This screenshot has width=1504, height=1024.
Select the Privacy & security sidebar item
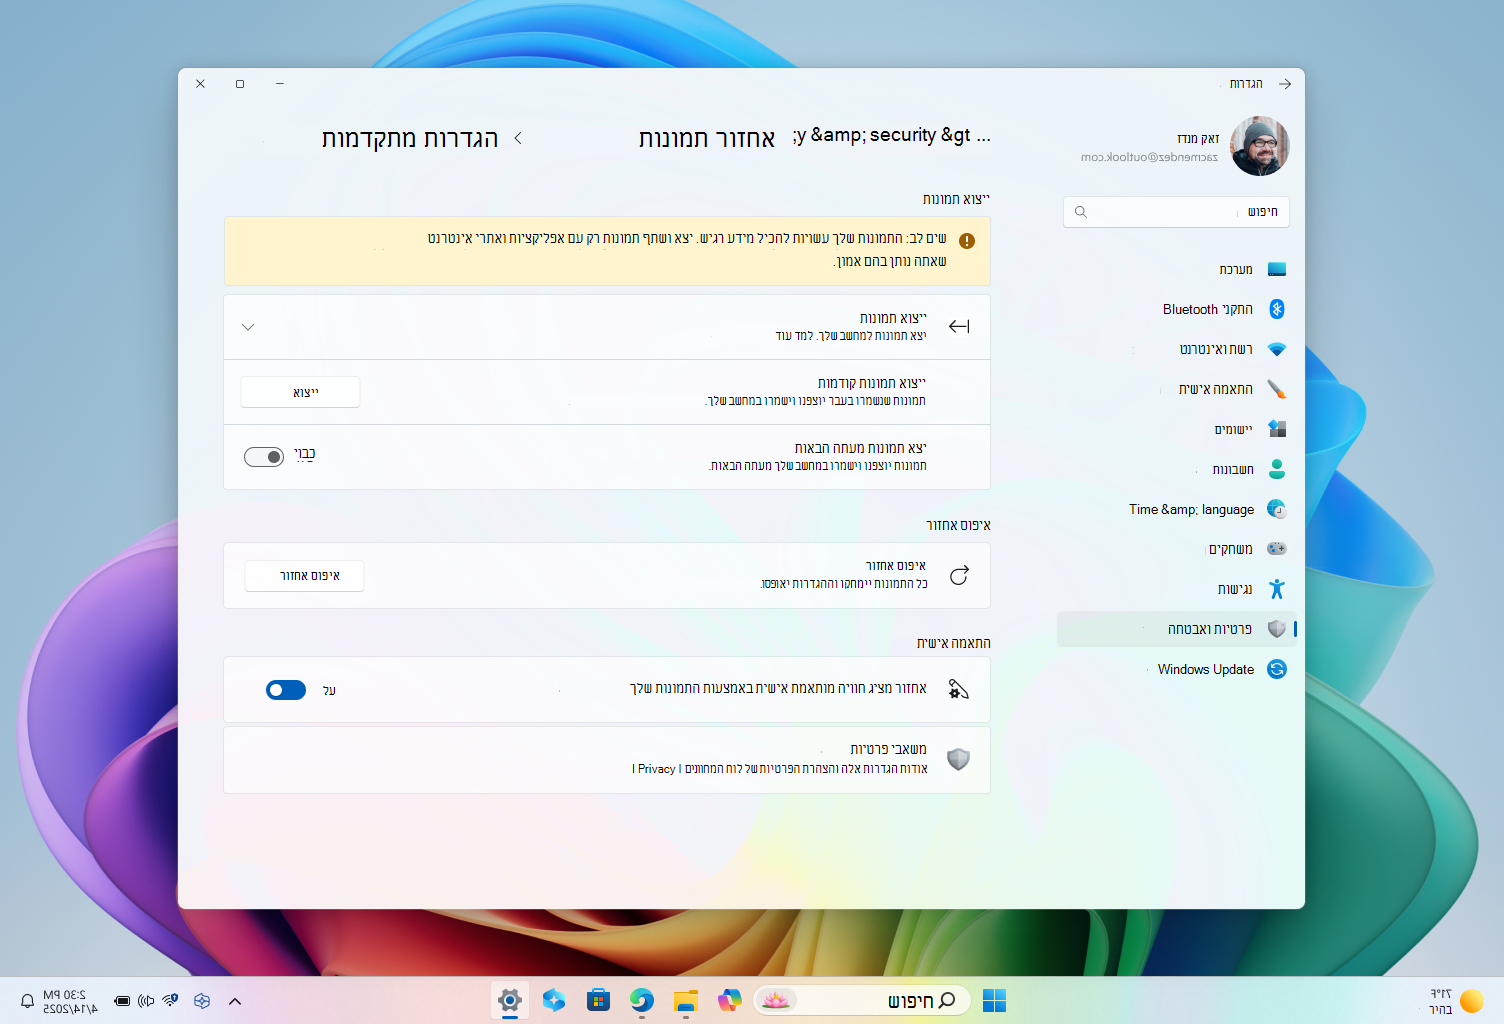coord(1177,629)
